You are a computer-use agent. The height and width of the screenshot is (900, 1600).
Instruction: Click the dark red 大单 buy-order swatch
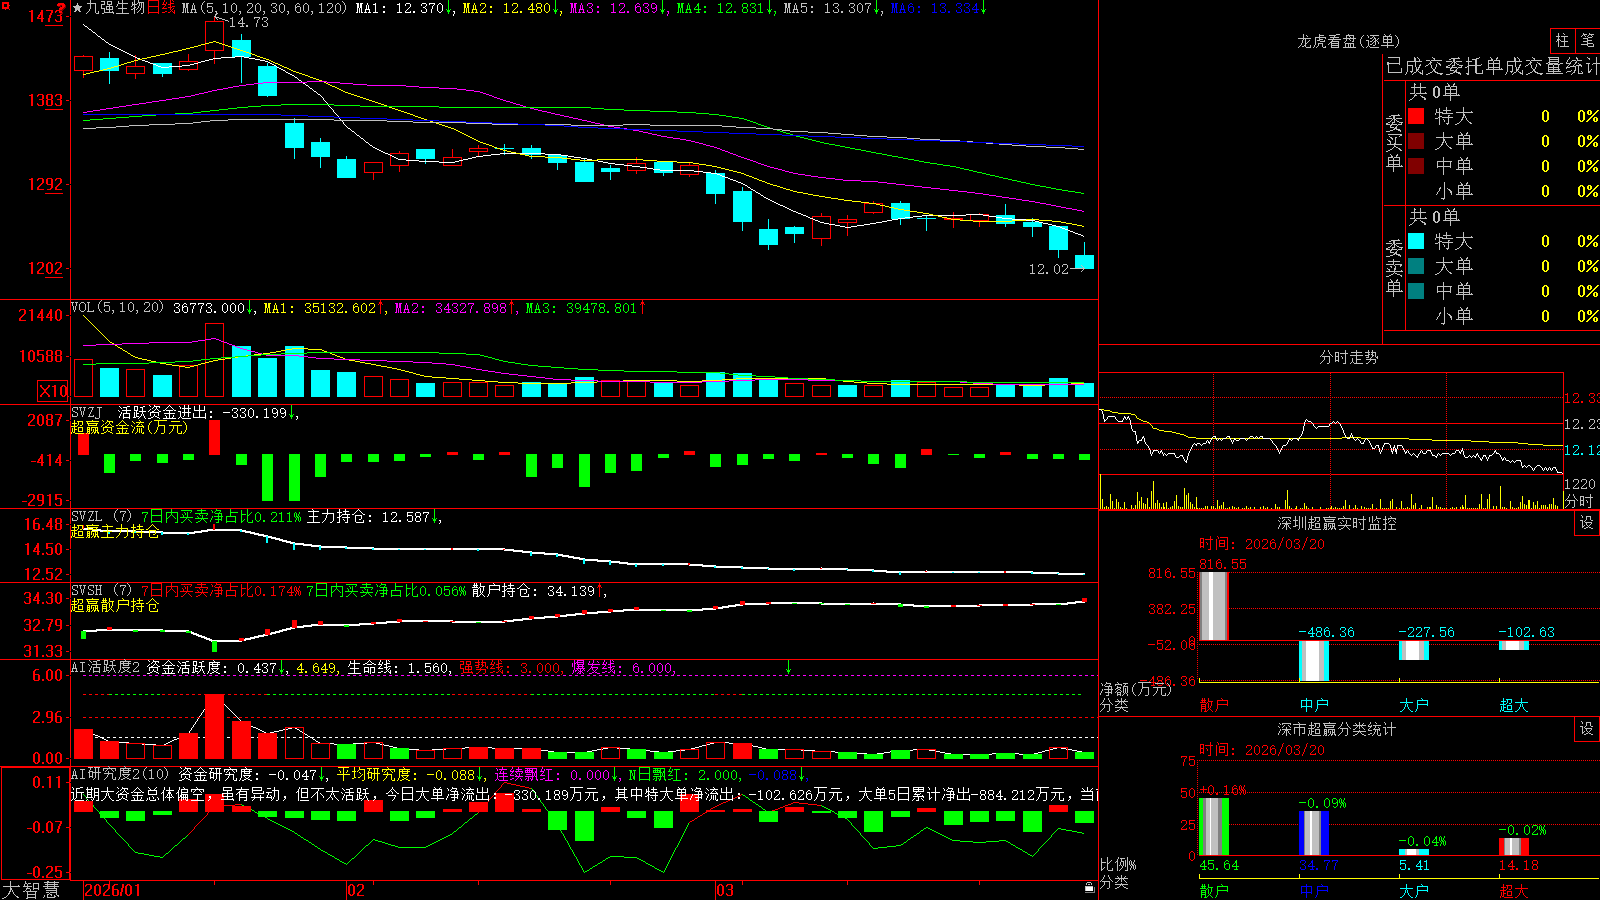[x=1416, y=141]
